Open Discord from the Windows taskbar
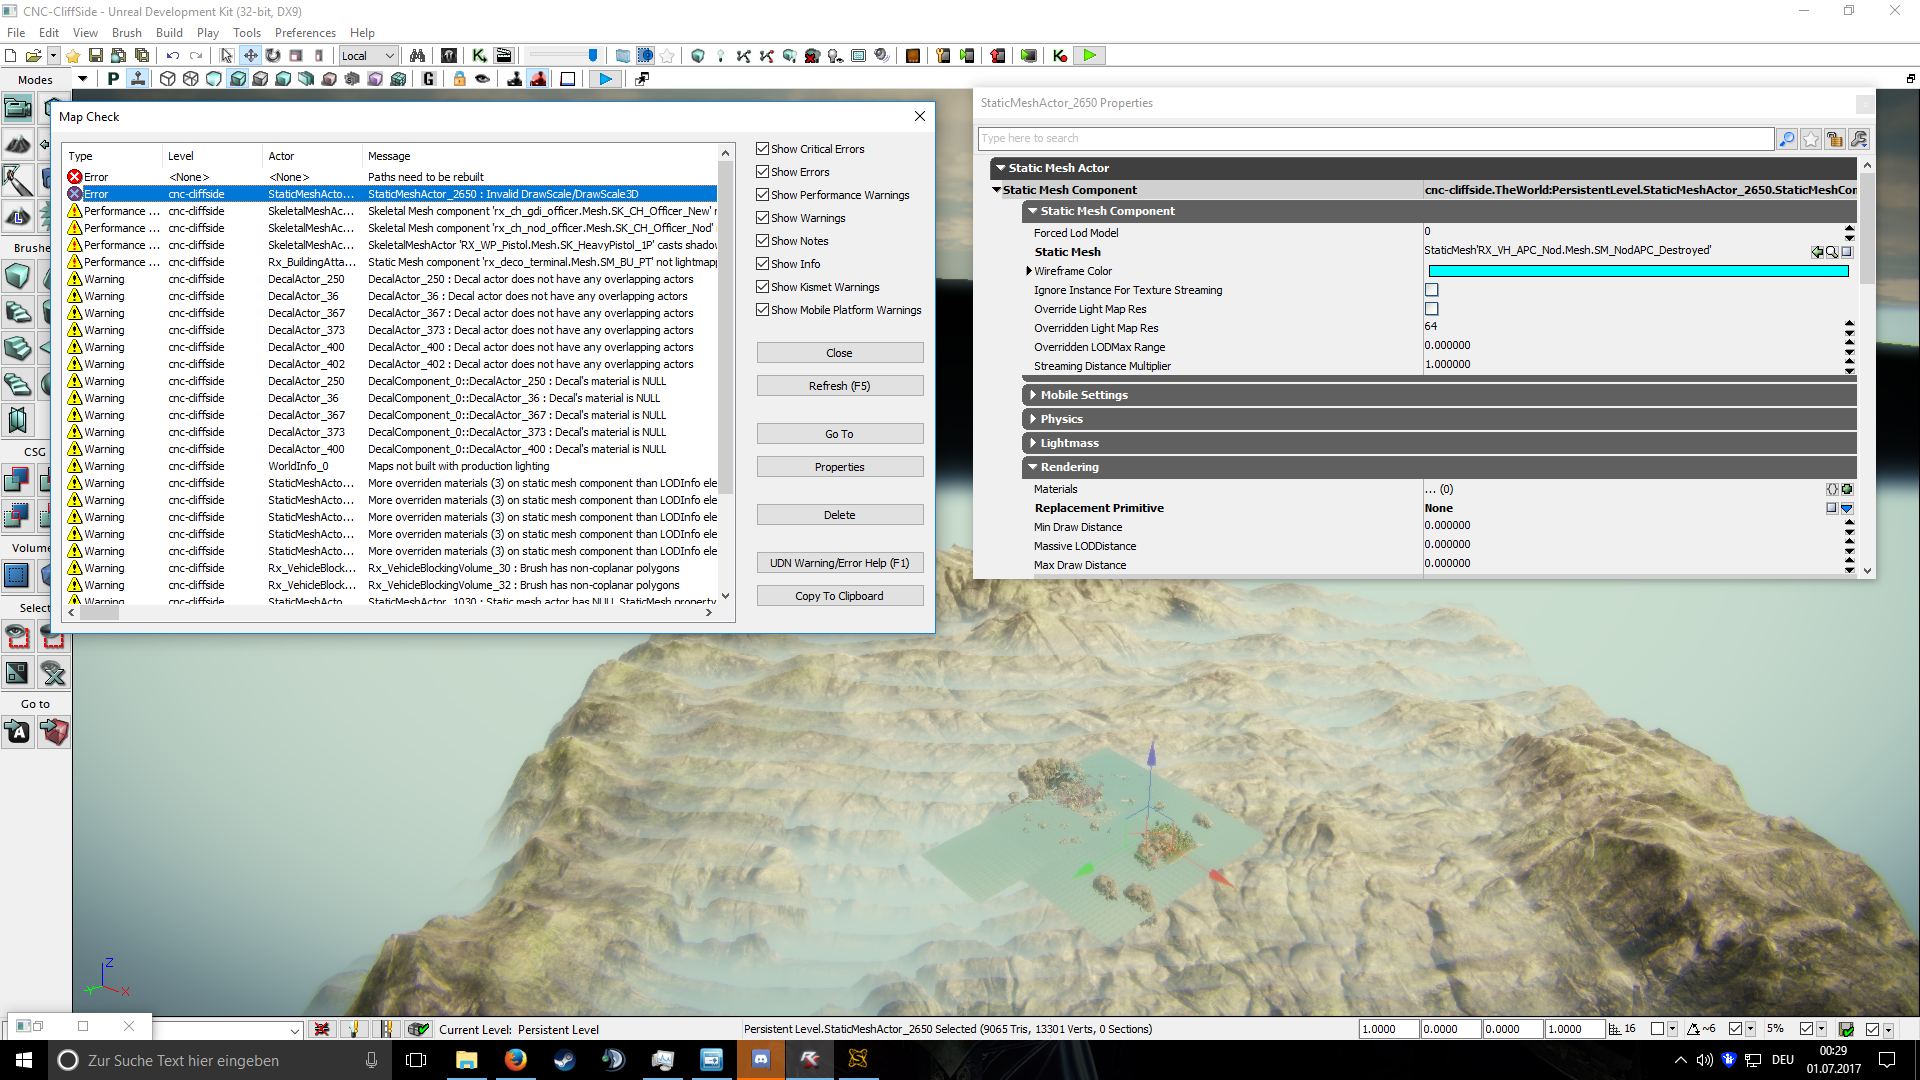This screenshot has width=1920, height=1080. [761, 1059]
